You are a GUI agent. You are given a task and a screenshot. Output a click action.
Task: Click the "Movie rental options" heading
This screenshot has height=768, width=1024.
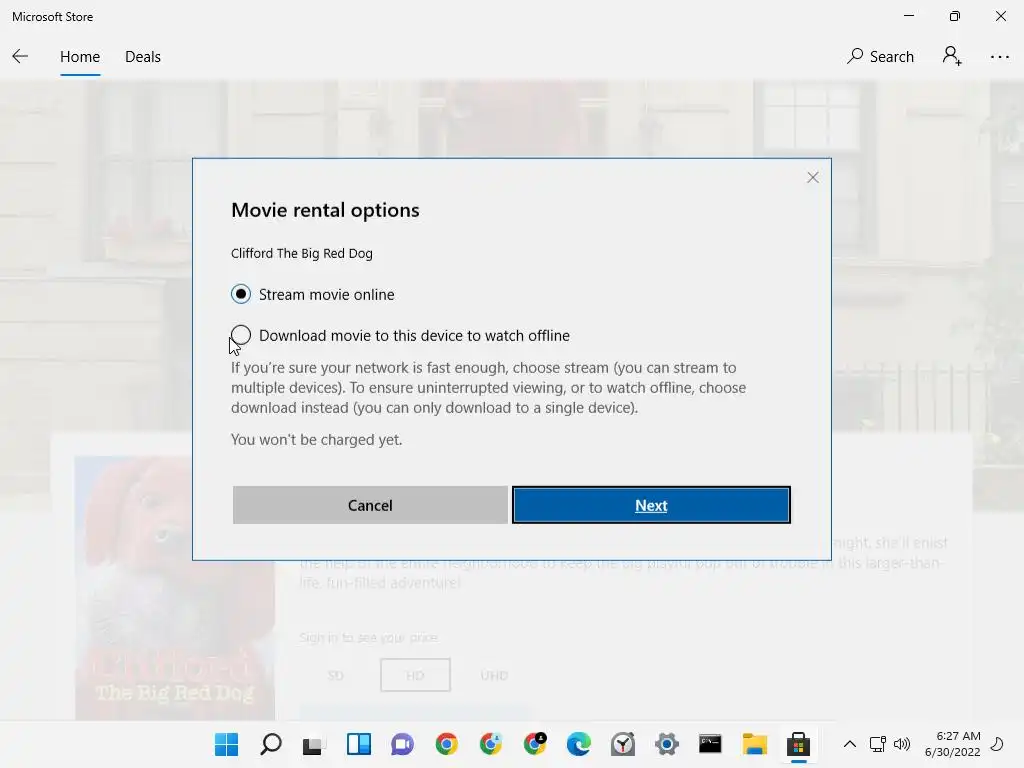click(325, 210)
